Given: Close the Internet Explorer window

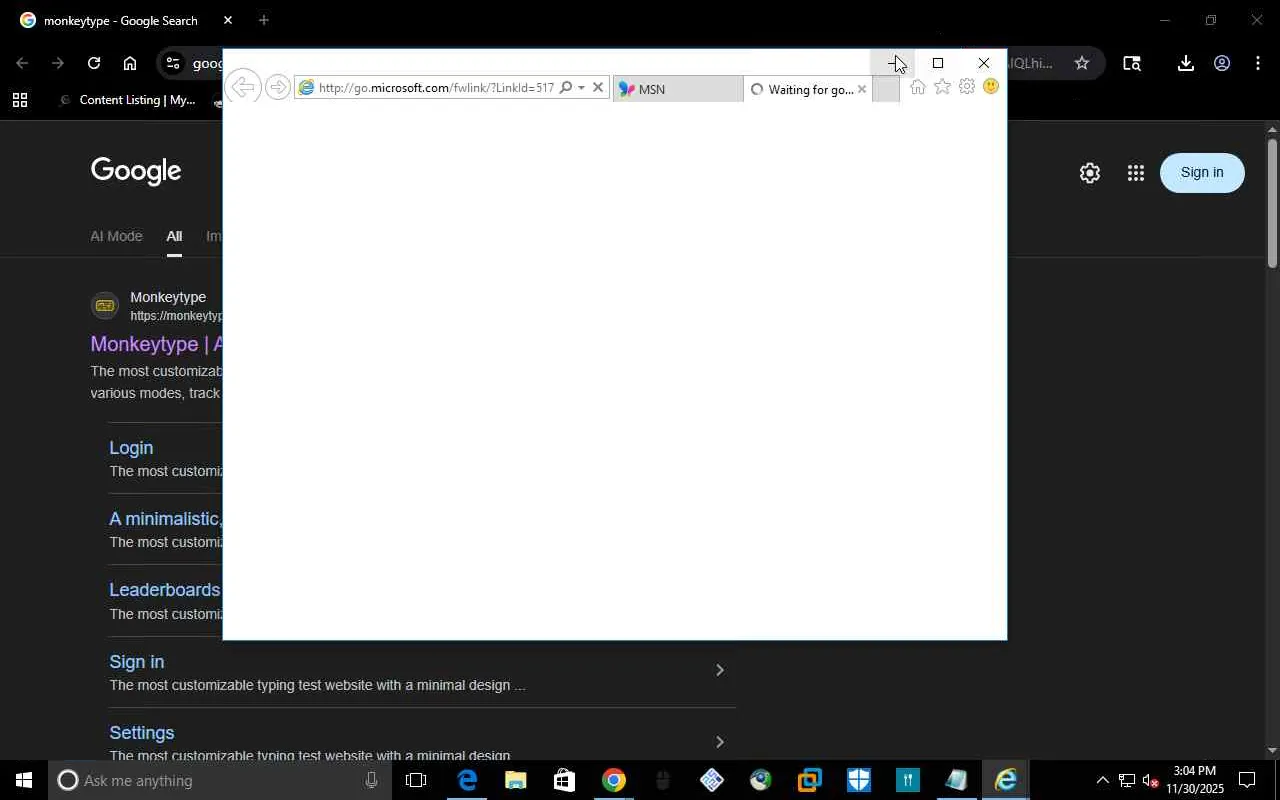Looking at the screenshot, I should click(984, 63).
